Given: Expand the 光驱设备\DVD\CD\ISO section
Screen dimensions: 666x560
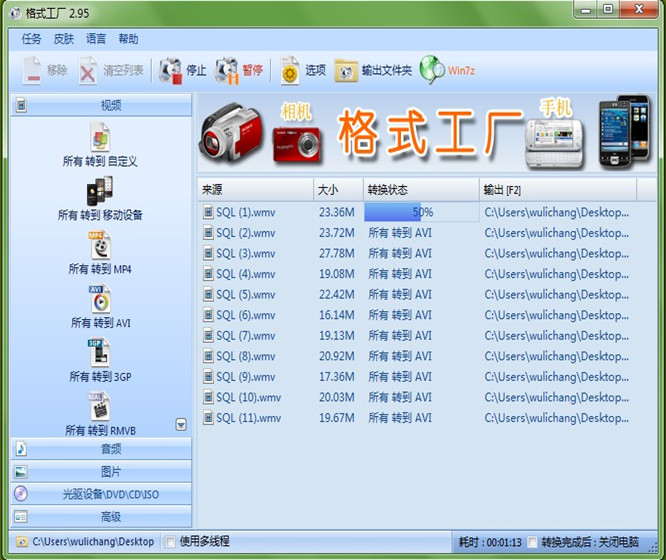Looking at the screenshot, I should click(x=101, y=494).
